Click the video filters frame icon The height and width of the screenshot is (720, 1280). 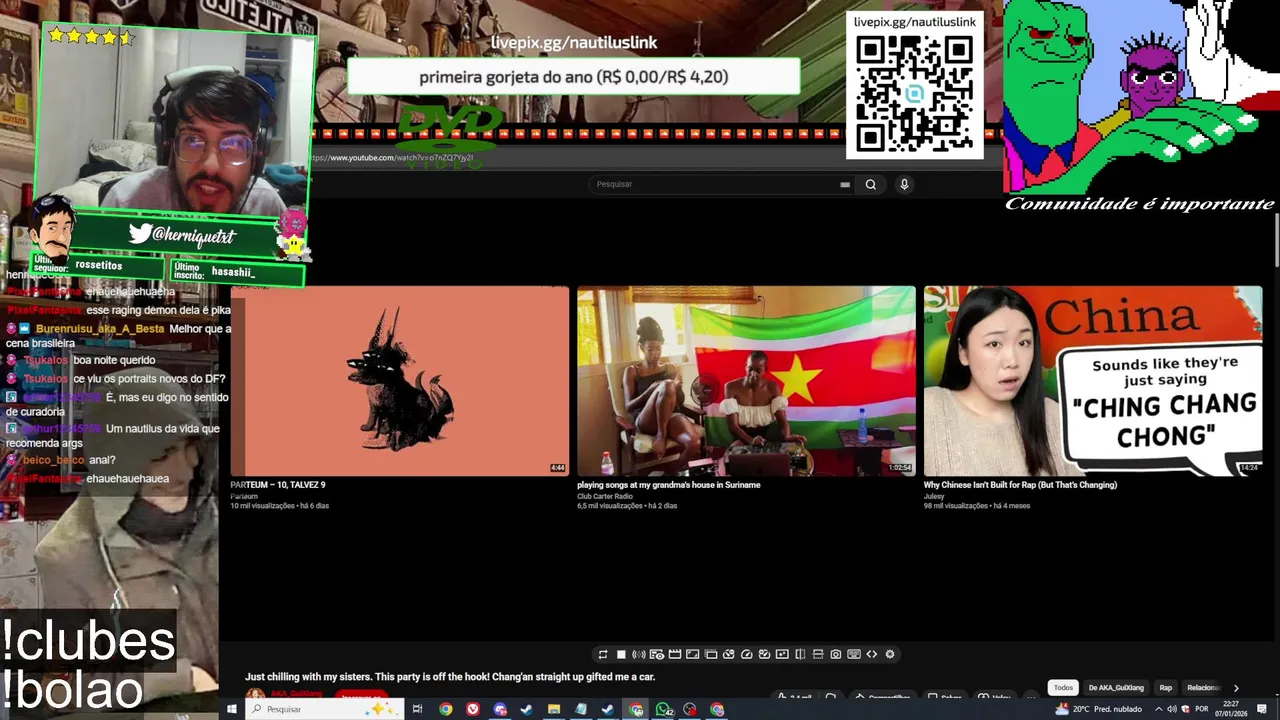point(782,654)
